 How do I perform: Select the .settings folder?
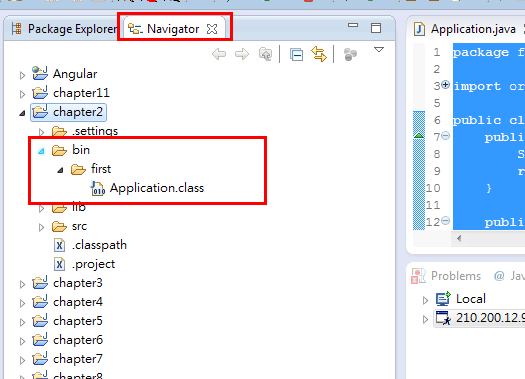pyautogui.click(x=95, y=131)
